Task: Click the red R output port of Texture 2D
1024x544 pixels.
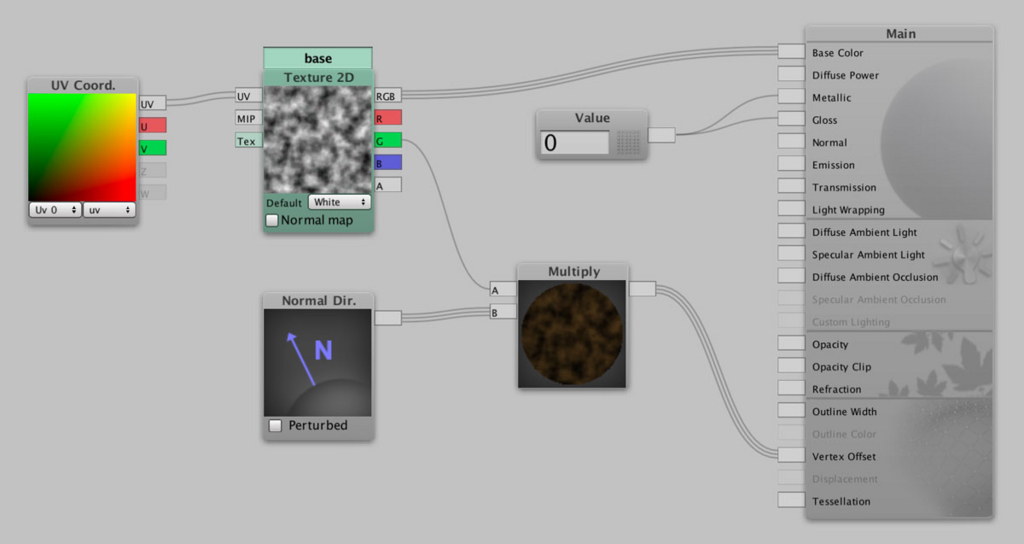Action: 388,118
